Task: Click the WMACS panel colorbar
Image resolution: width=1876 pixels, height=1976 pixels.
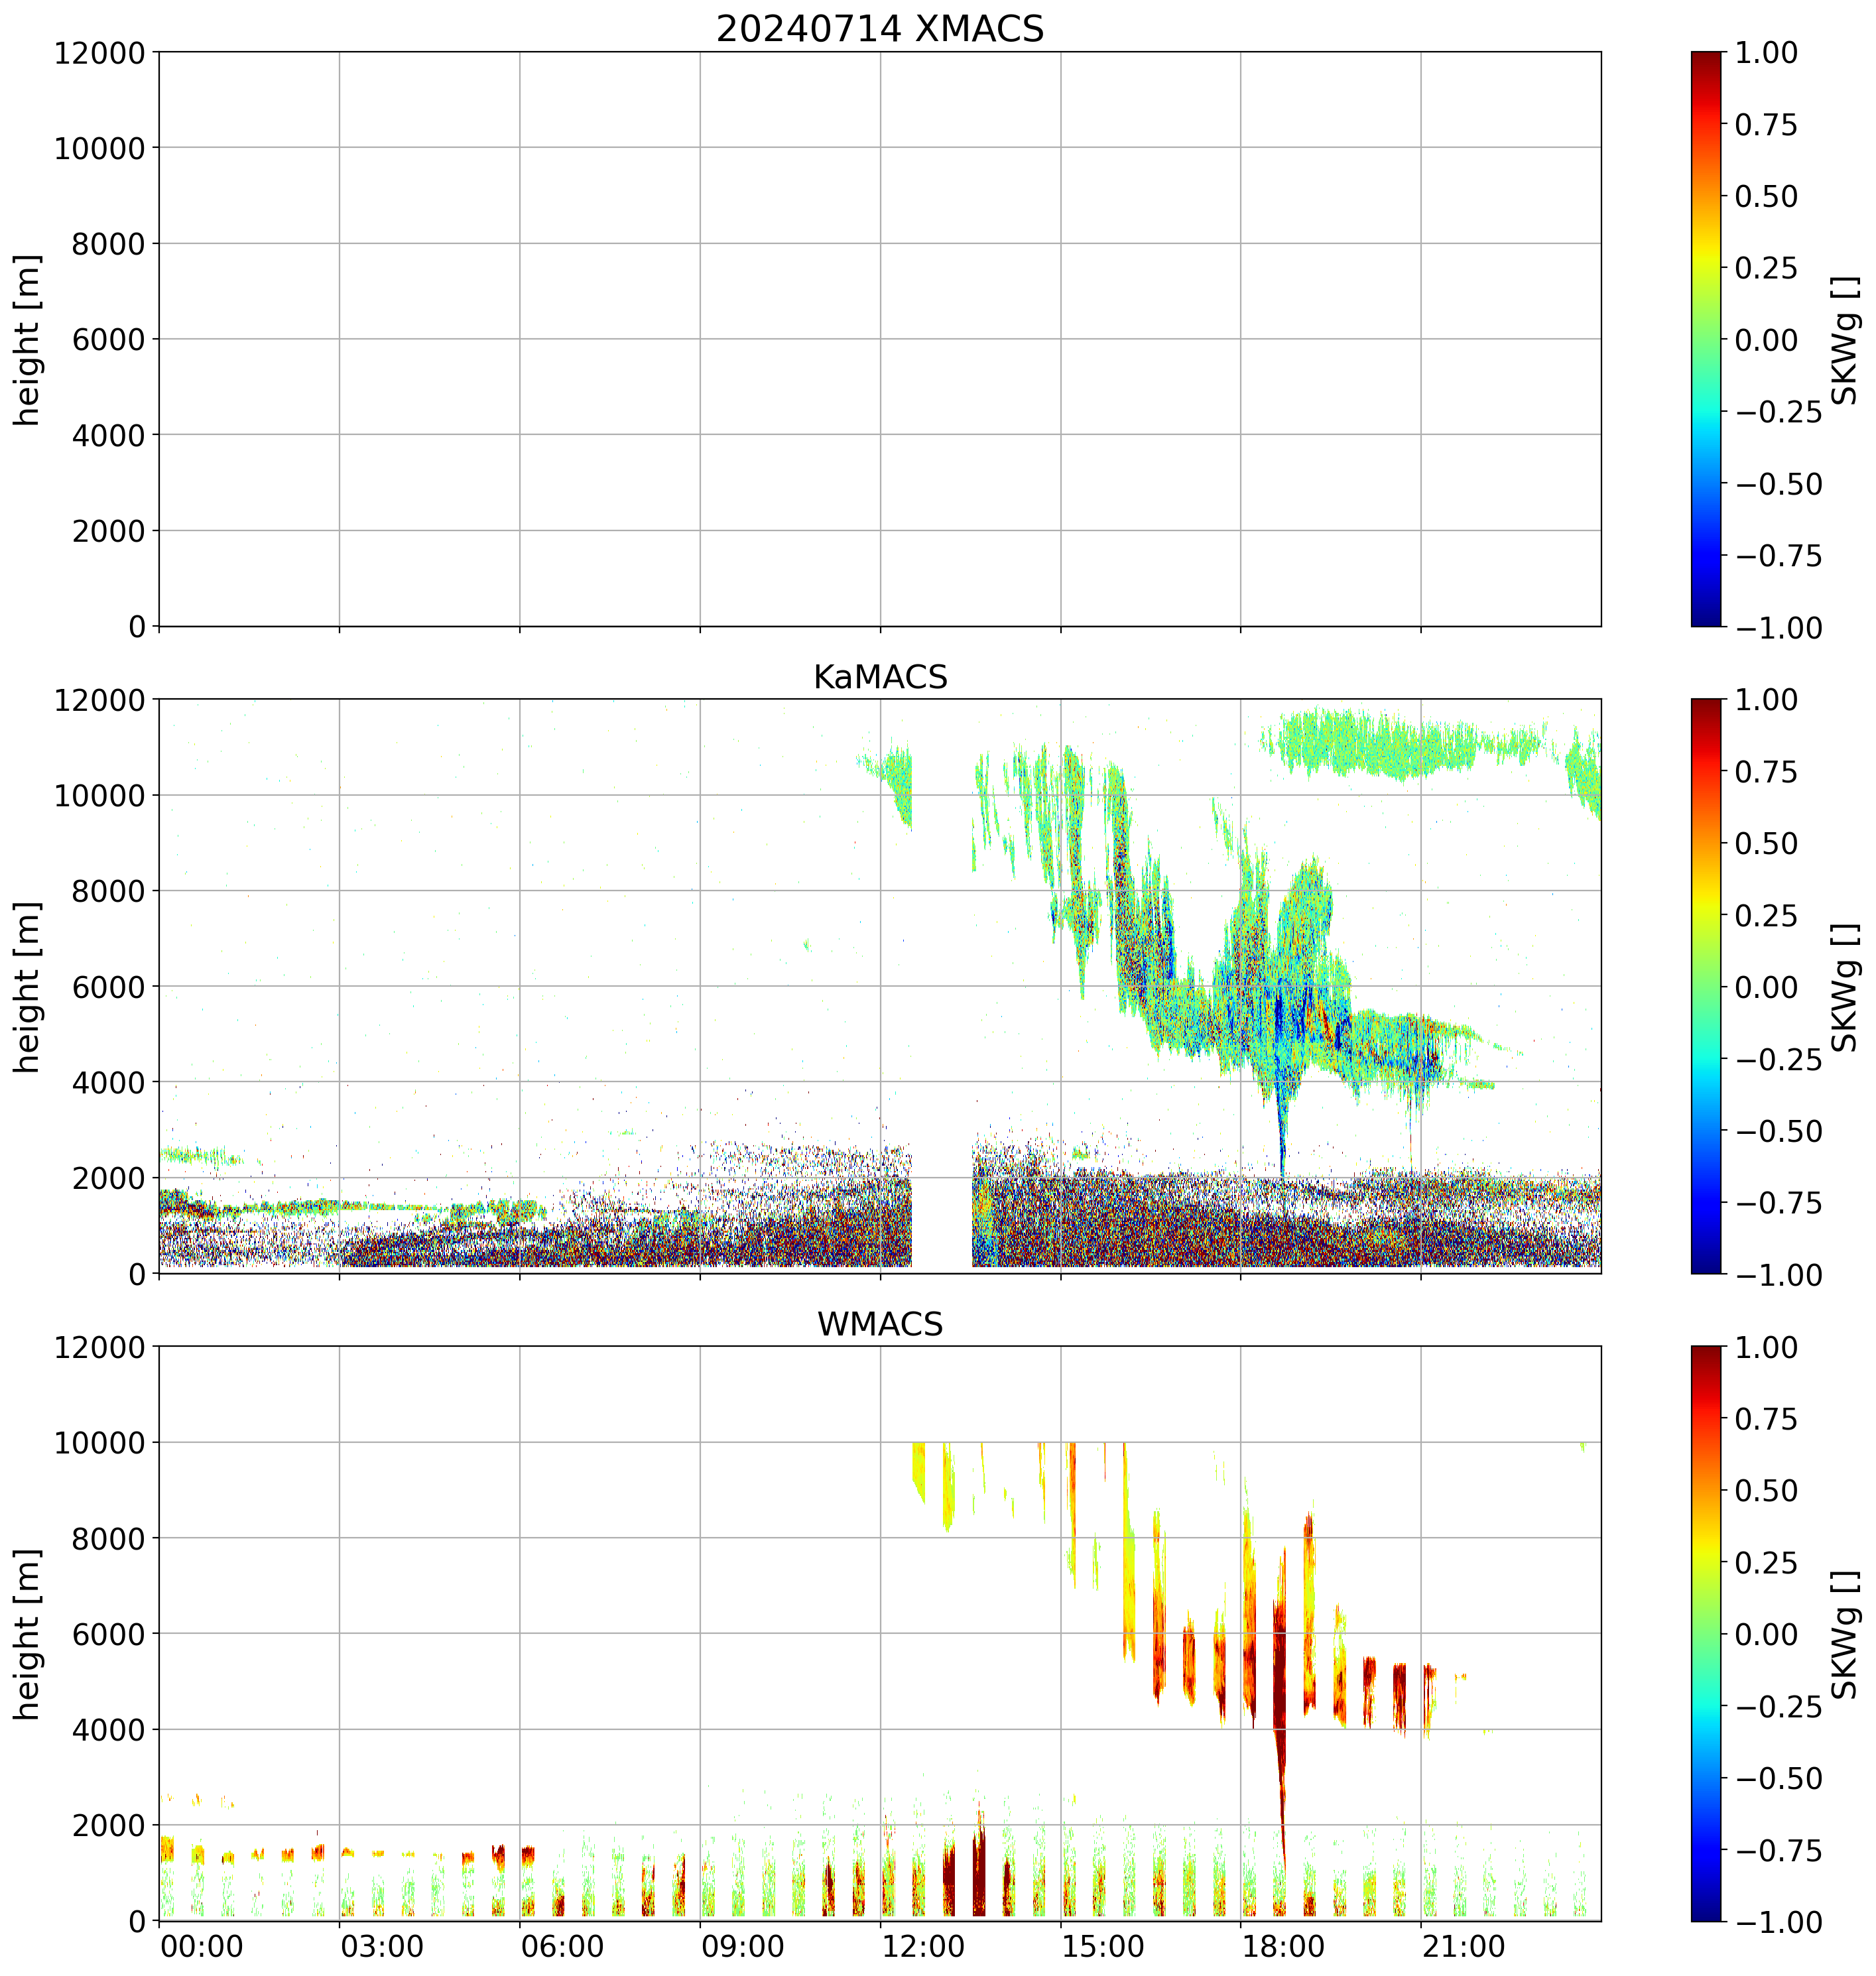Action: (1706, 1633)
